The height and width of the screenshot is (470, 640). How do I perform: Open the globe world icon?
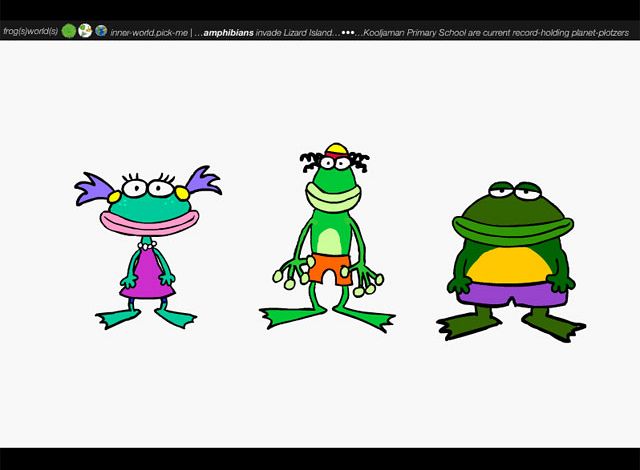tap(101, 30)
